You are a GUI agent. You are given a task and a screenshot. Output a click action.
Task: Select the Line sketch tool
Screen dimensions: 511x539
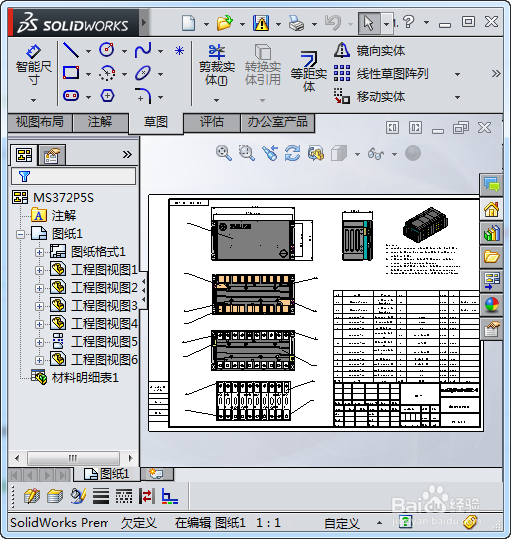(x=71, y=50)
